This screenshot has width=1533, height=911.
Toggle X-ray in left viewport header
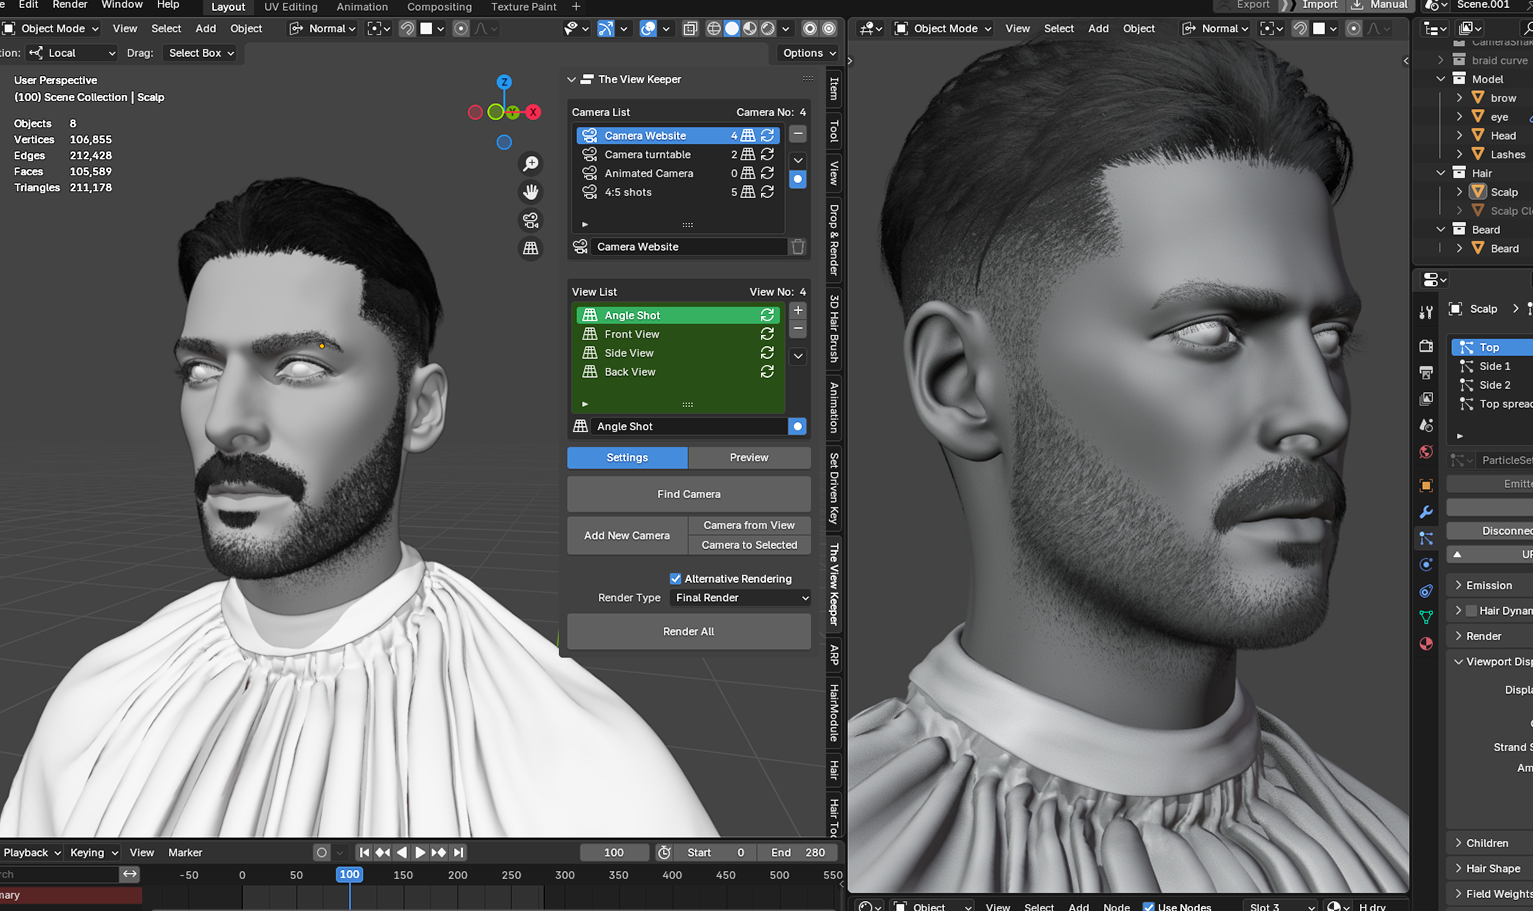click(x=690, y=29)
